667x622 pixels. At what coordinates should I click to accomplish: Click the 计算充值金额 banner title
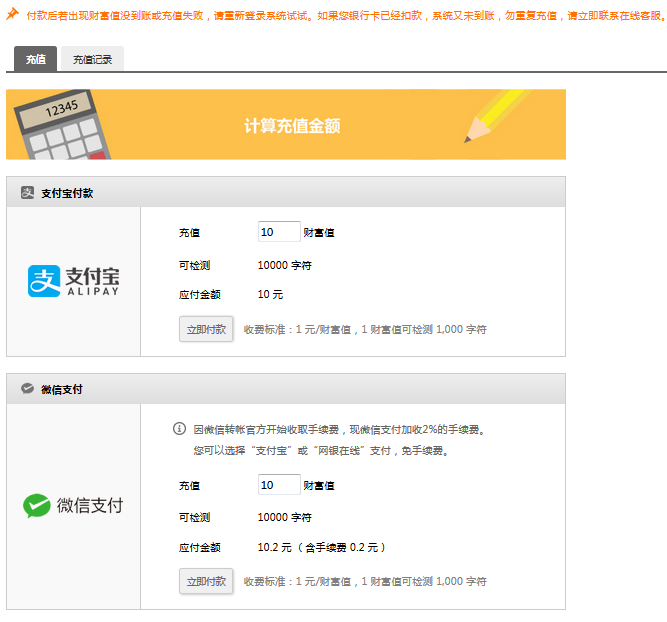[x=292, y=126]
